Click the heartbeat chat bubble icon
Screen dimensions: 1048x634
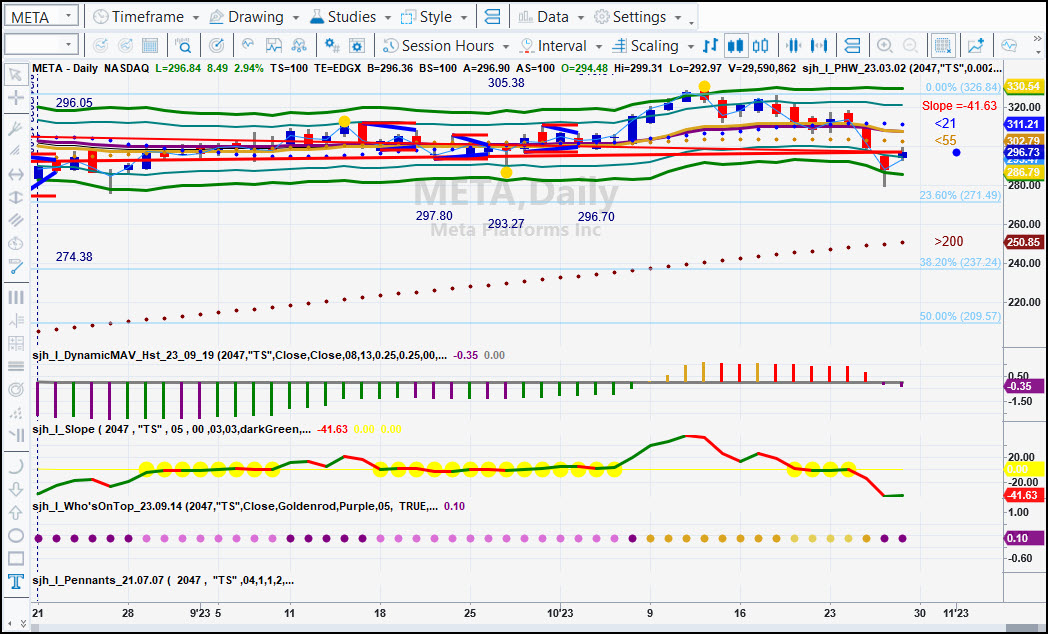(x=1009, y=45)
